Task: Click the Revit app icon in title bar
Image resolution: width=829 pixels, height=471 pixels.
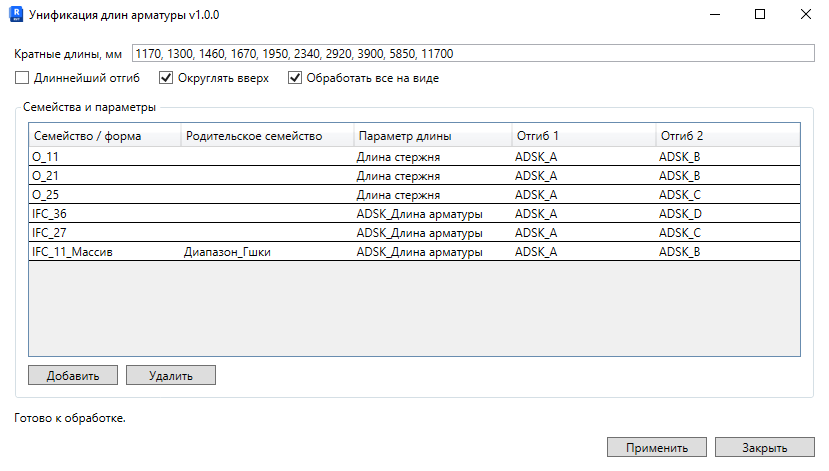Action: pos(16,14)
